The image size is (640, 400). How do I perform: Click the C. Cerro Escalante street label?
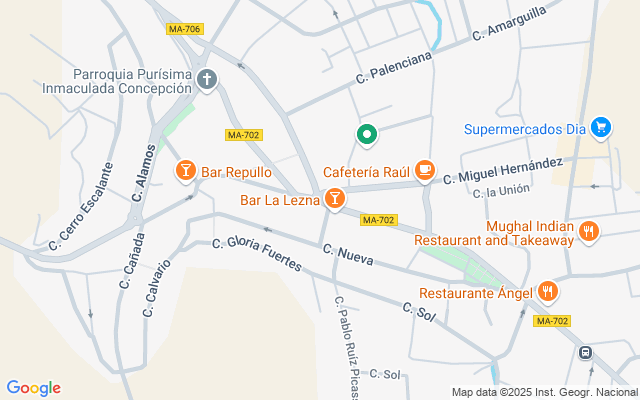[x=80, y=207]
